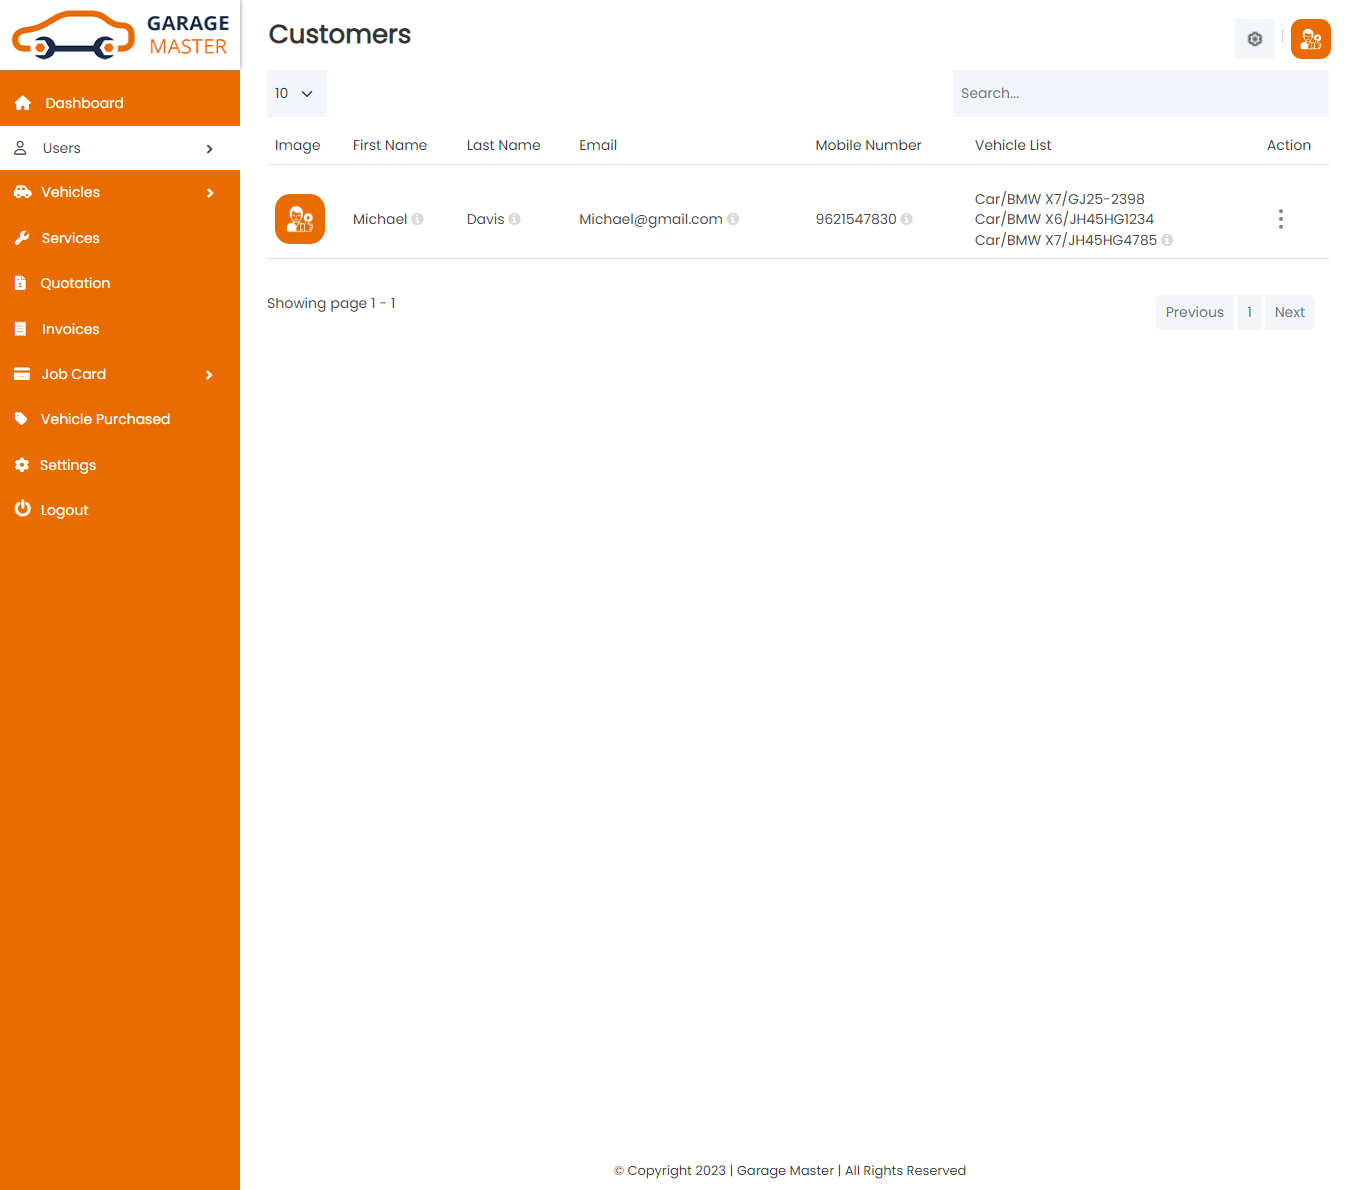
Task: Click the info icon next to mobile number
Action: tap(906, 219)
